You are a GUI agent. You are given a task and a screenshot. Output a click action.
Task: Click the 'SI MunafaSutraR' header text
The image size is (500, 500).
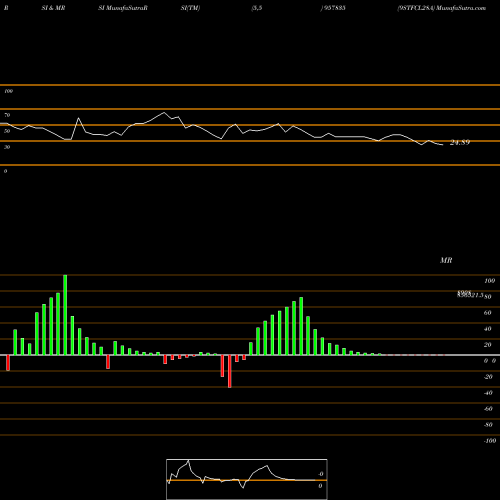pos(123,8)
